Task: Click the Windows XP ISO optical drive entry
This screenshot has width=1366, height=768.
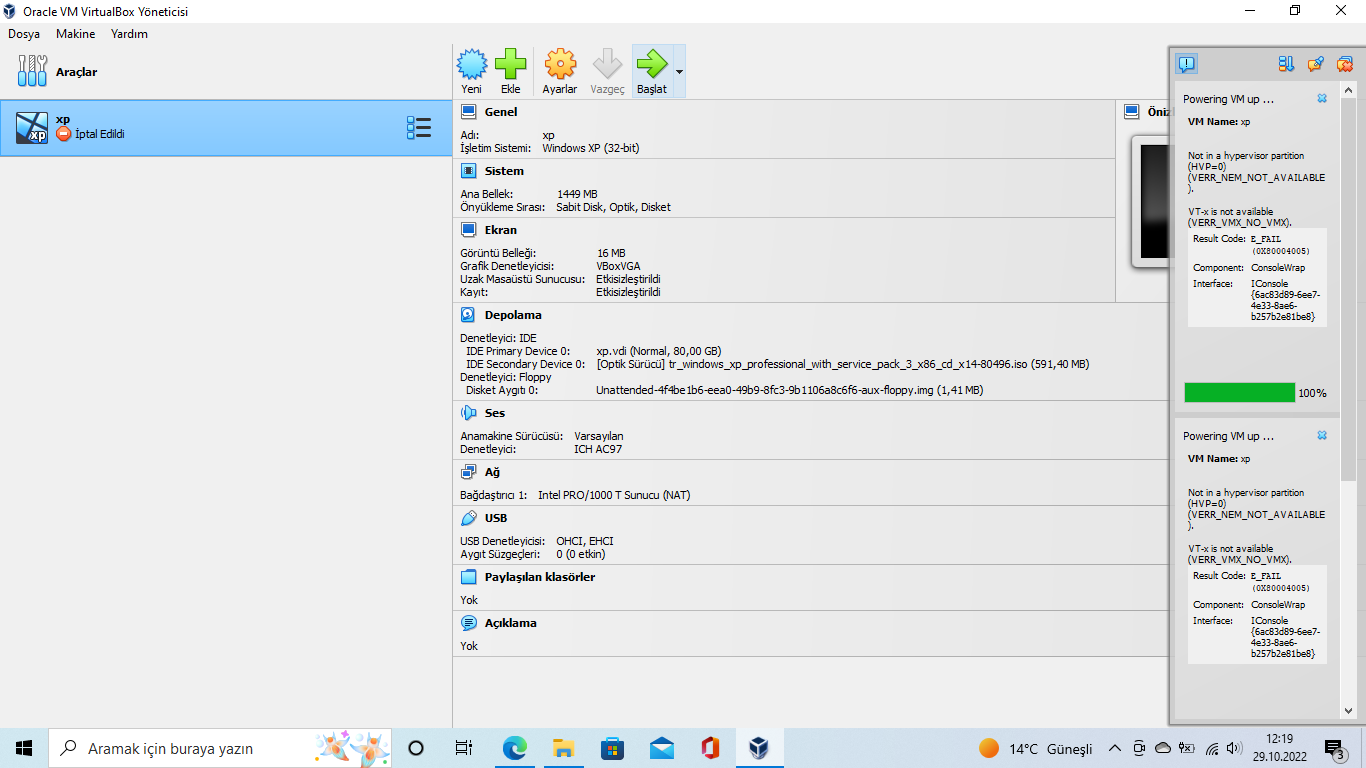Action: pyautogui.click(x=843, y=364)
